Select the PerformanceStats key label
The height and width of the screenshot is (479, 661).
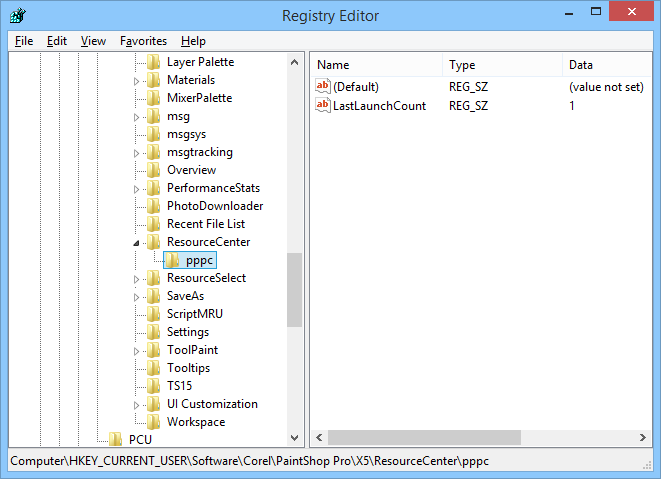213,188
